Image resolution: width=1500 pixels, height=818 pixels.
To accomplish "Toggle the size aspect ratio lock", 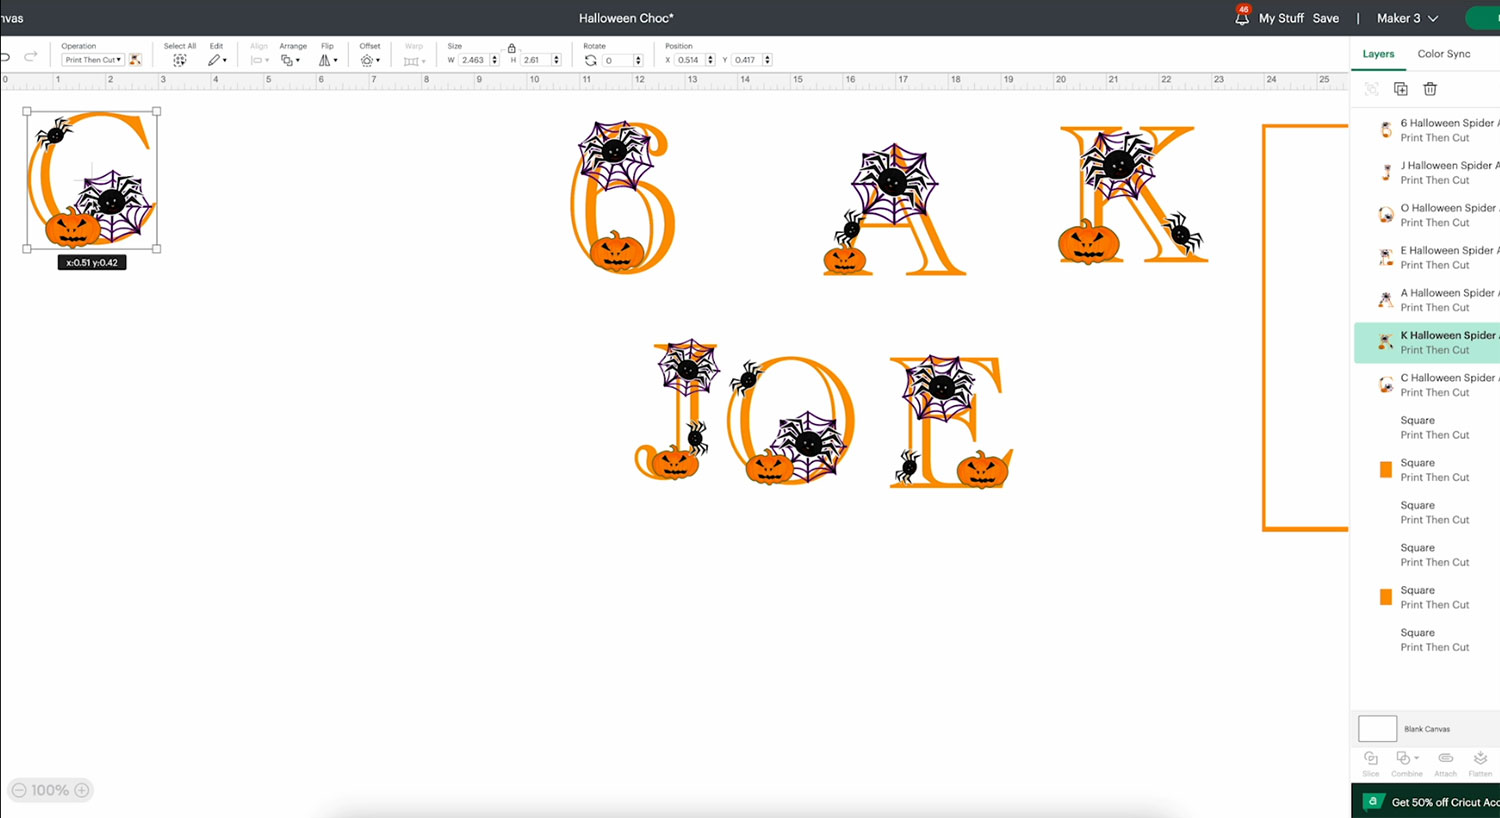I will pyautogui.click(x=512, y=48).
